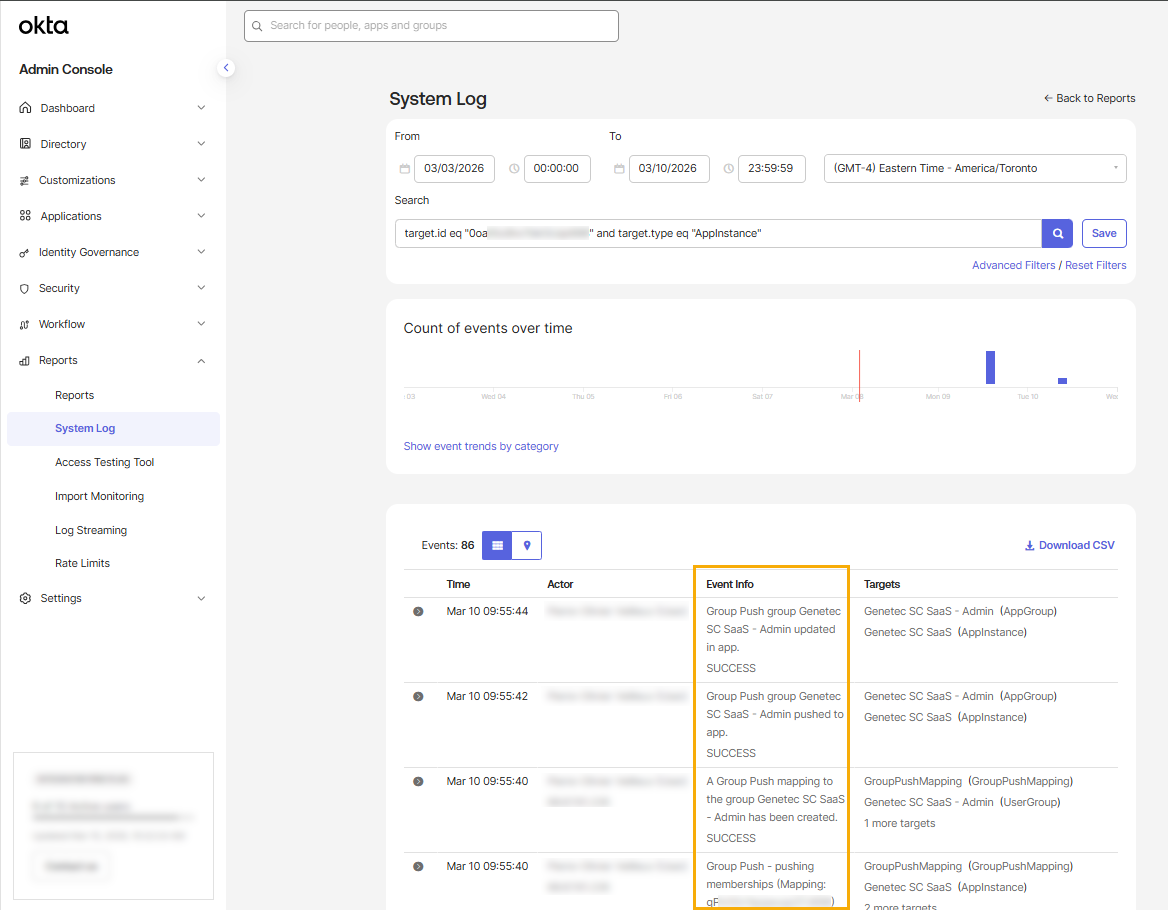Click the Okta logo
Image resolution: width=1168 pixels, height=910 pixels.
43,25
